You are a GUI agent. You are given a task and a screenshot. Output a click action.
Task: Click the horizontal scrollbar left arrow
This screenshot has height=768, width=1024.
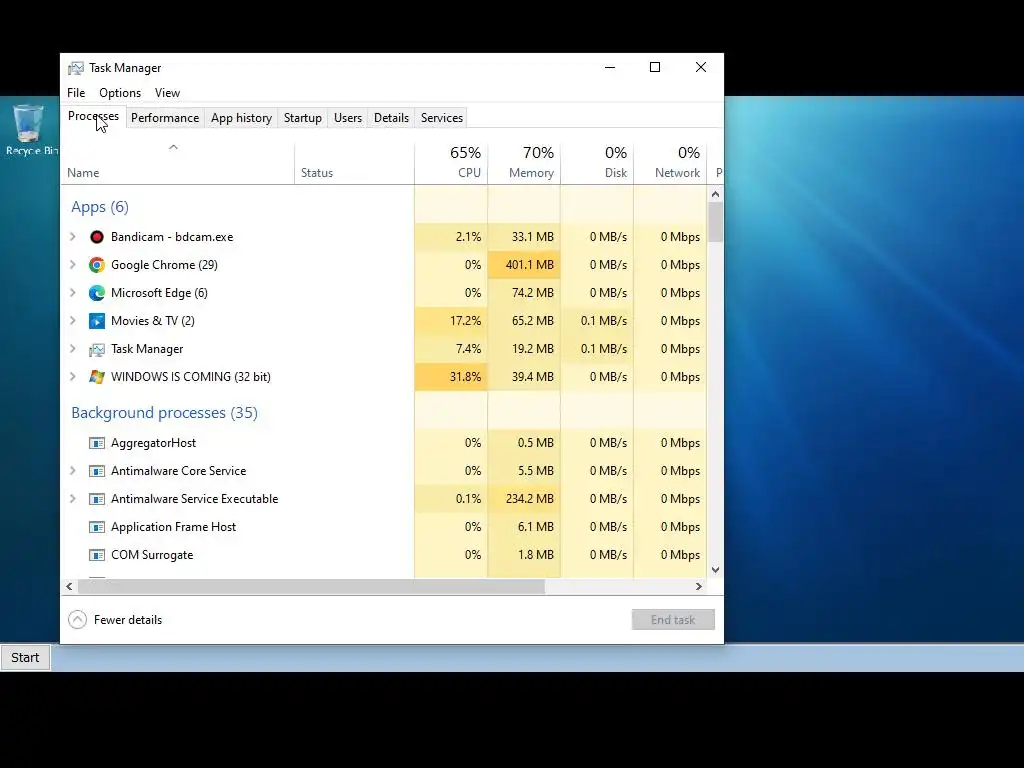[69, 586]
